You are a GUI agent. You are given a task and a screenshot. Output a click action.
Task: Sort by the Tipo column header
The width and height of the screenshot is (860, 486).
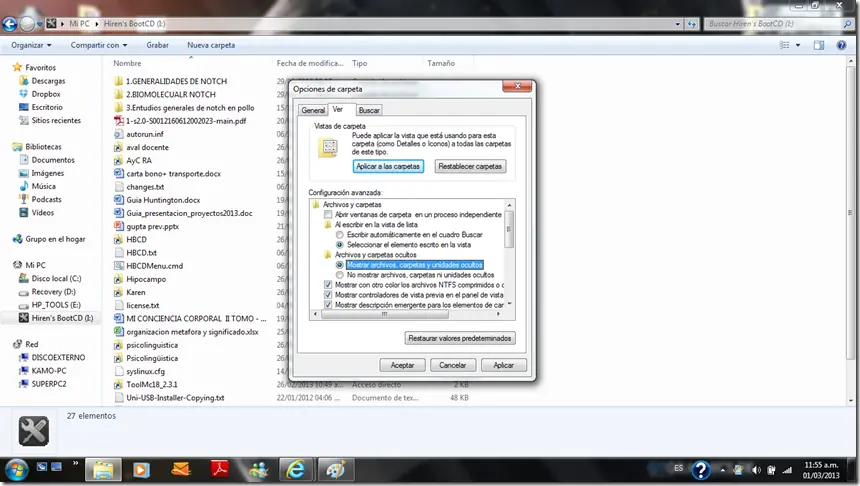click(360, 63)
